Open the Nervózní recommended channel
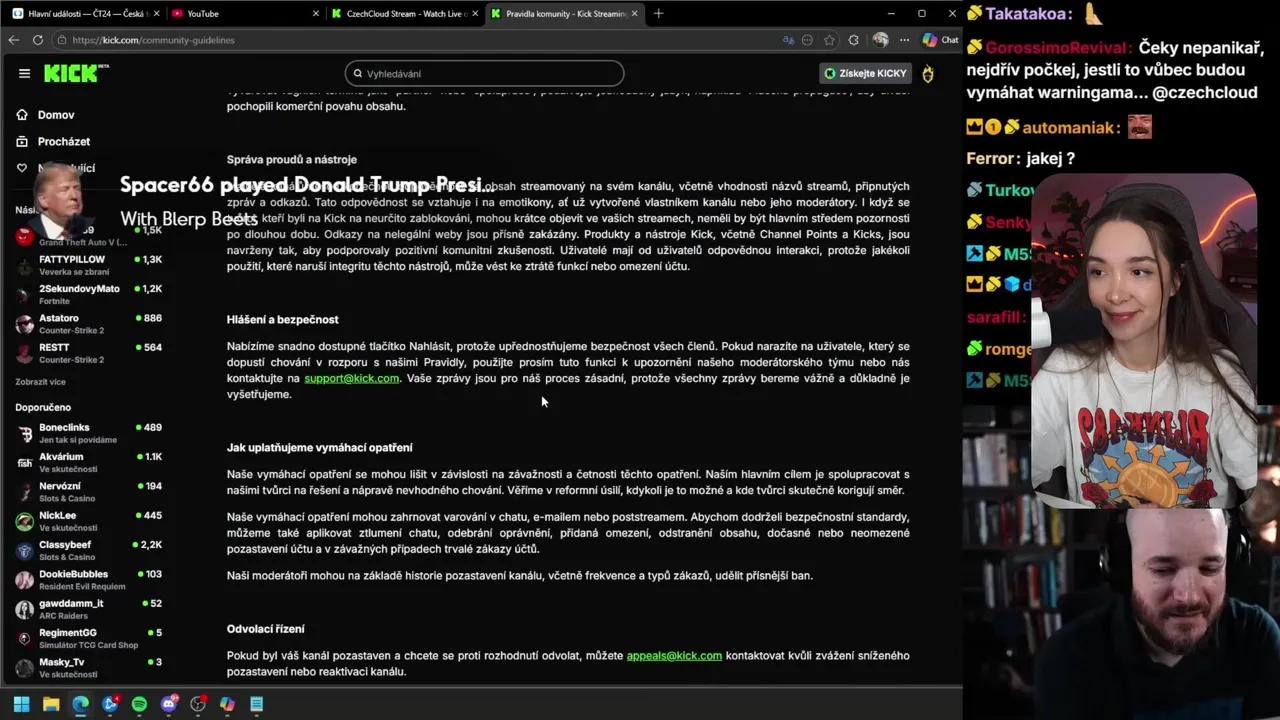Viewport: 1280px width, 720px height. (90, 491)
